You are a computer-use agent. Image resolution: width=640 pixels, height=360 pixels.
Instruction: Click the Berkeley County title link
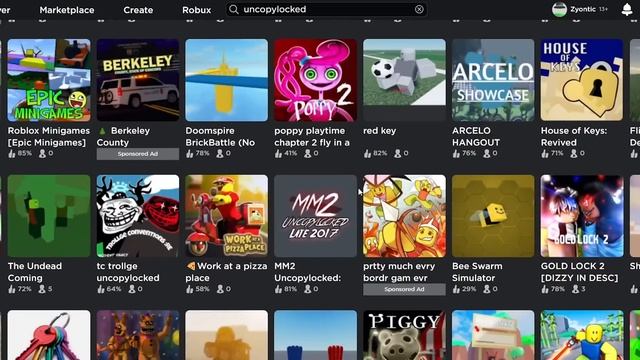pyautogui.click(x=123, y=136)
